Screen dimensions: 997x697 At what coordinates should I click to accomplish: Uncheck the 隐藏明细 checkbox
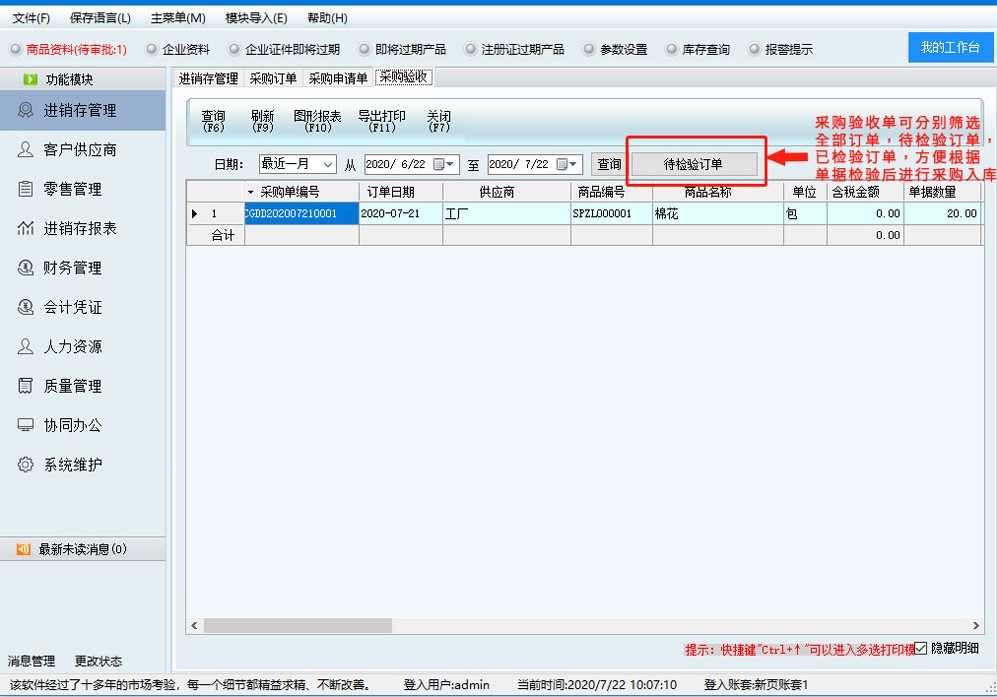click(921, 648)
